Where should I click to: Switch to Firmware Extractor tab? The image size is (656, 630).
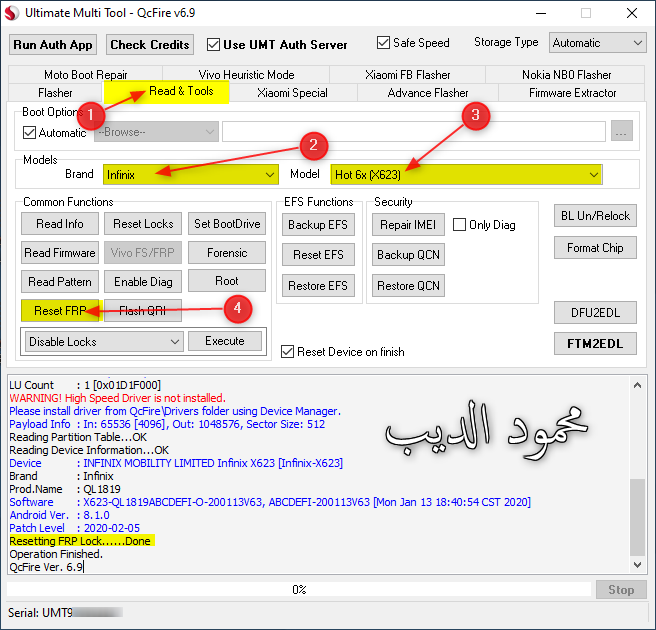tap(572, 92)
